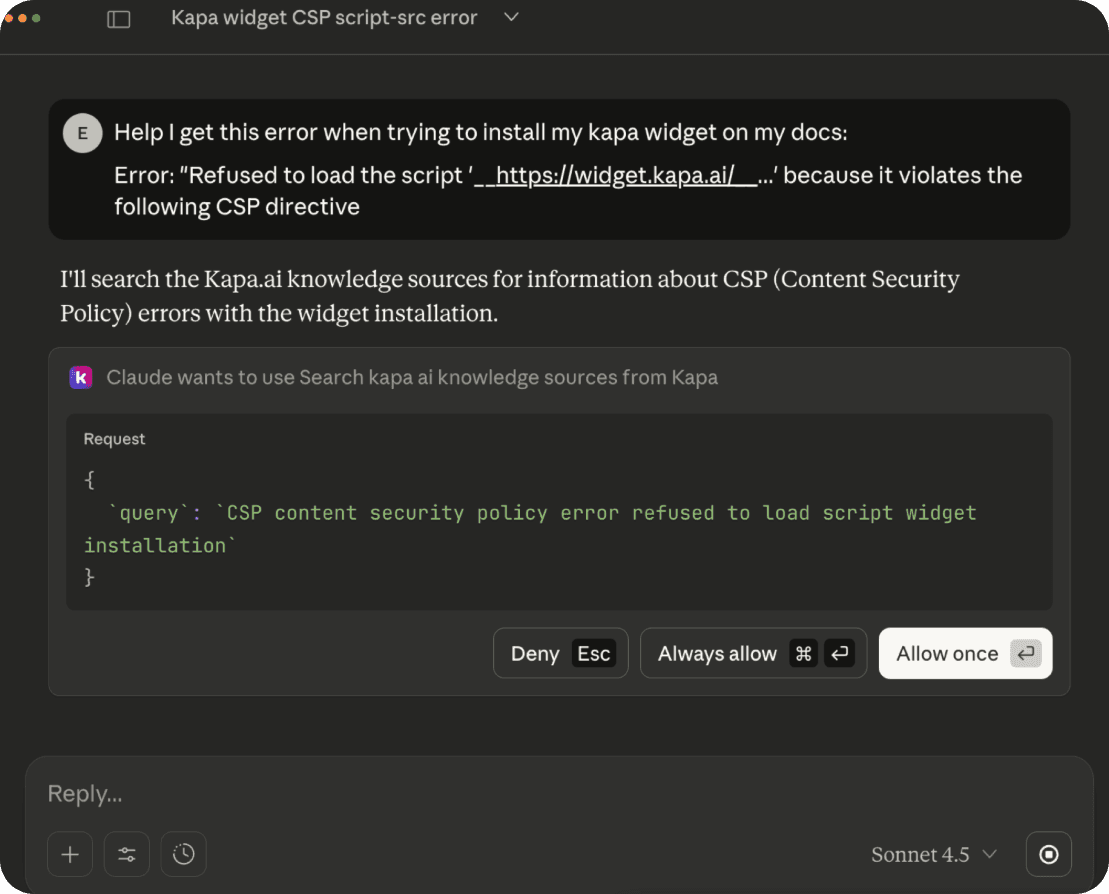
Task: Click the user avatar 'E'
Action: click(83, 133)
